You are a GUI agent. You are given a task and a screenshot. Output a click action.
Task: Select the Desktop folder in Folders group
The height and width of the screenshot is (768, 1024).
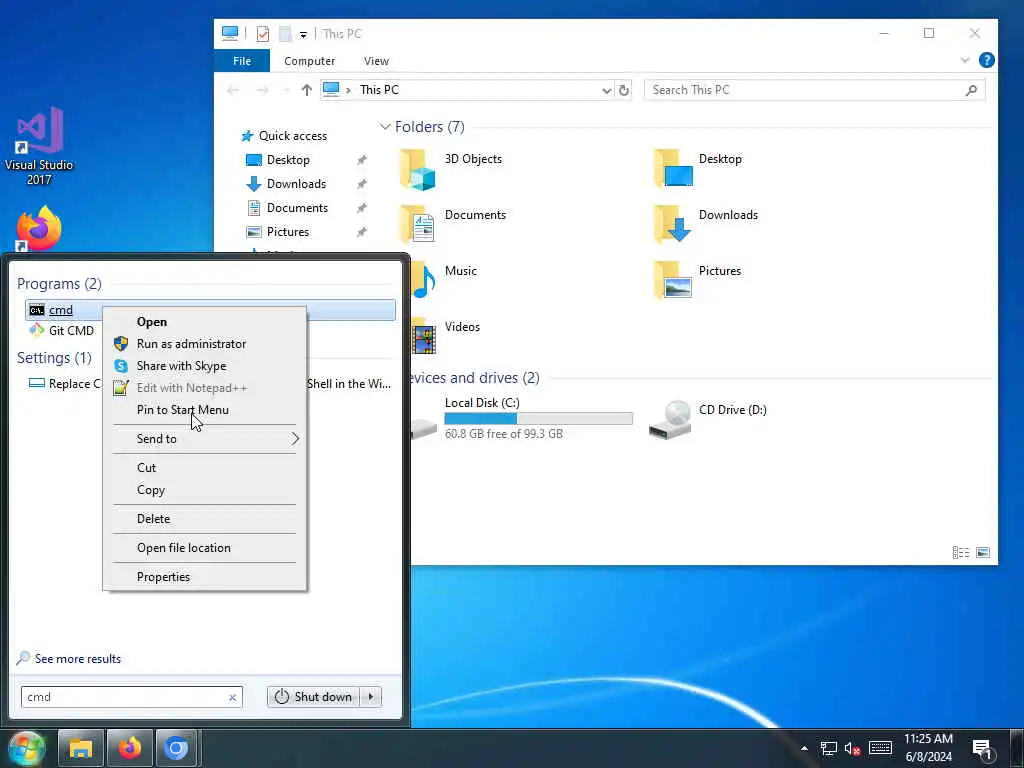(x=697, y=168)
